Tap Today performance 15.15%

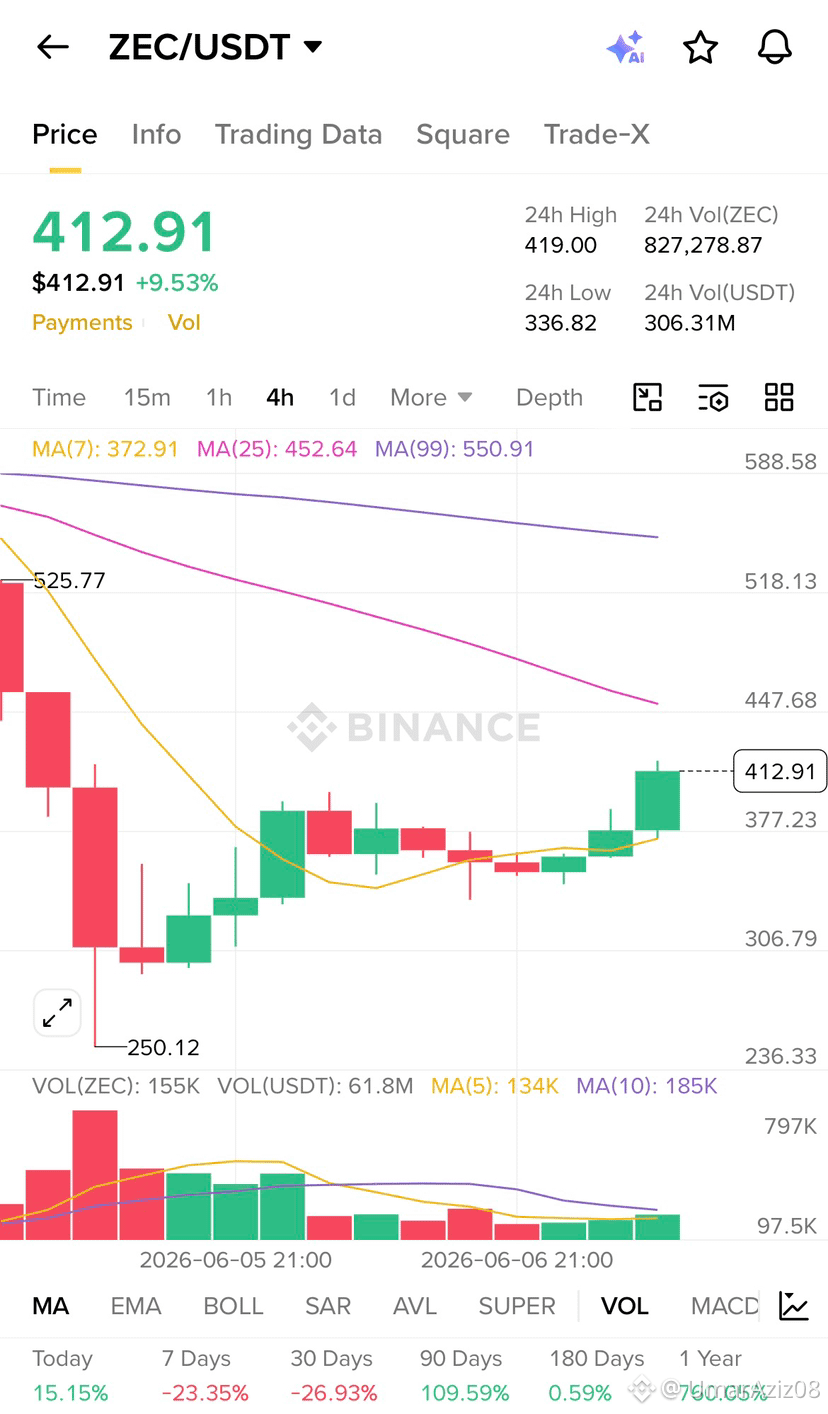pos(70,1393)
